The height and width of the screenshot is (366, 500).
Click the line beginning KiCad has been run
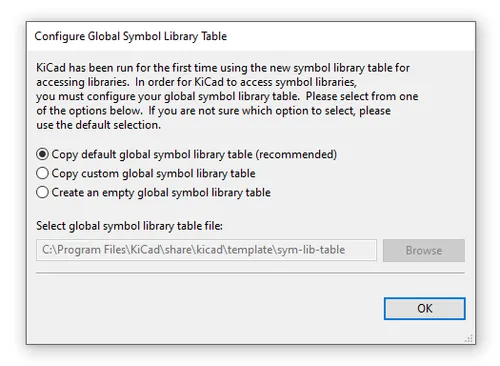(x=223, y=68)
